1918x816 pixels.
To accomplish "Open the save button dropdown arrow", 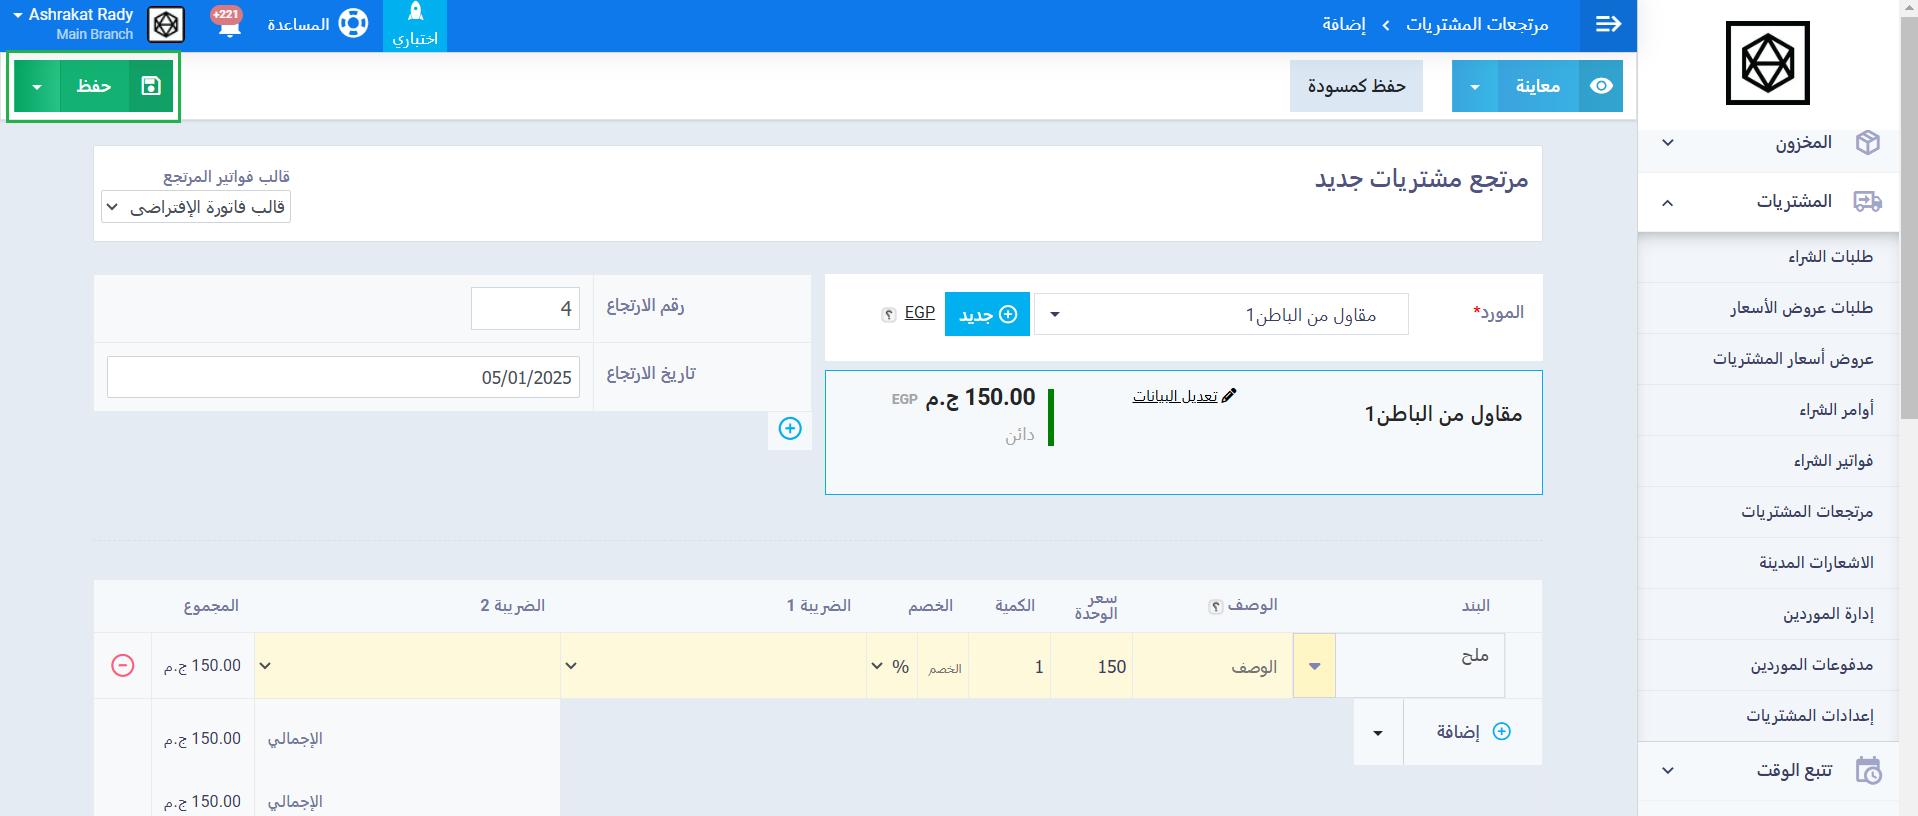I will 37,87.
